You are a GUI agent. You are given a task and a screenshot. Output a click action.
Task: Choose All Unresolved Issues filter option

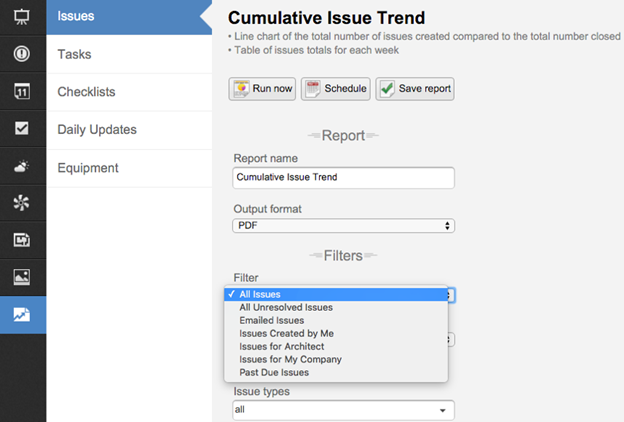coord(286,307)
